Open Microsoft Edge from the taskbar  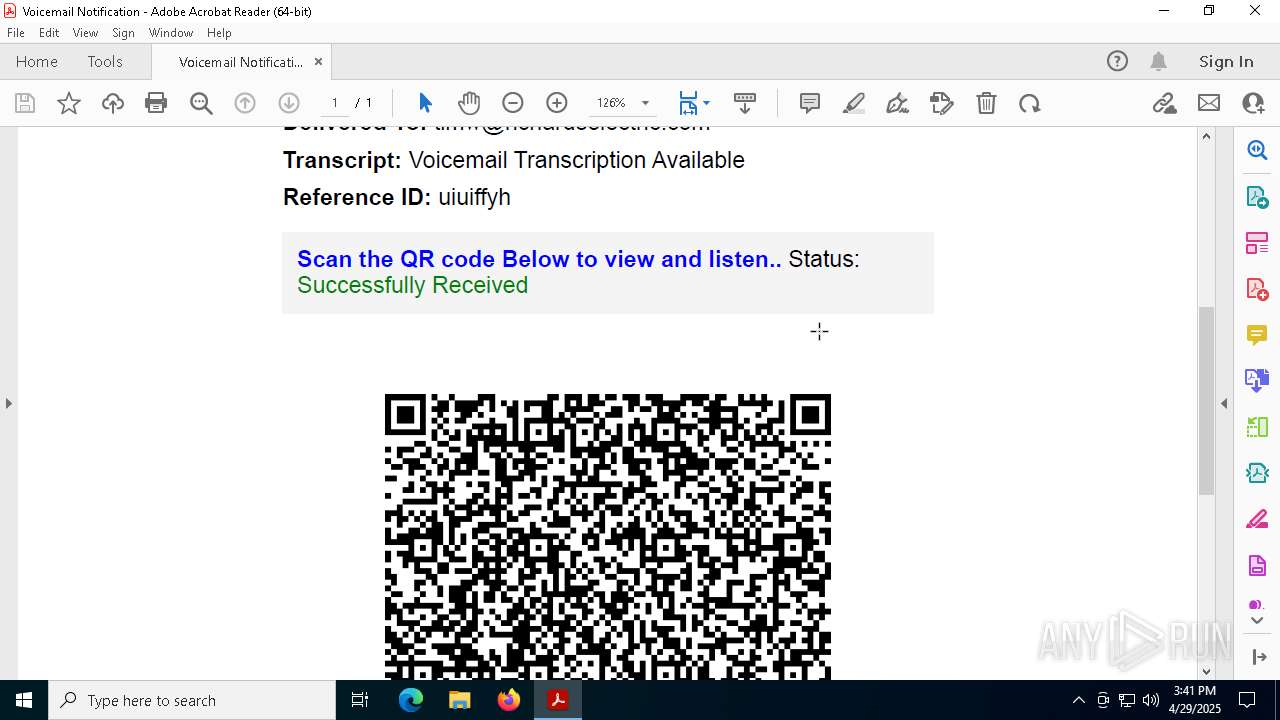point(411,700)
